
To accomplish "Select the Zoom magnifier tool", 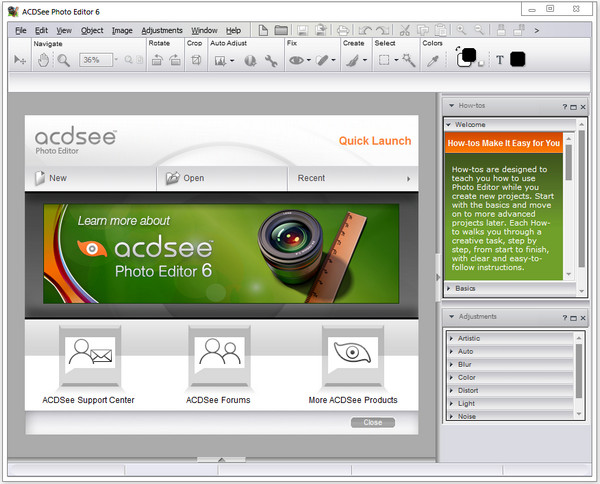I will [63, 61].
